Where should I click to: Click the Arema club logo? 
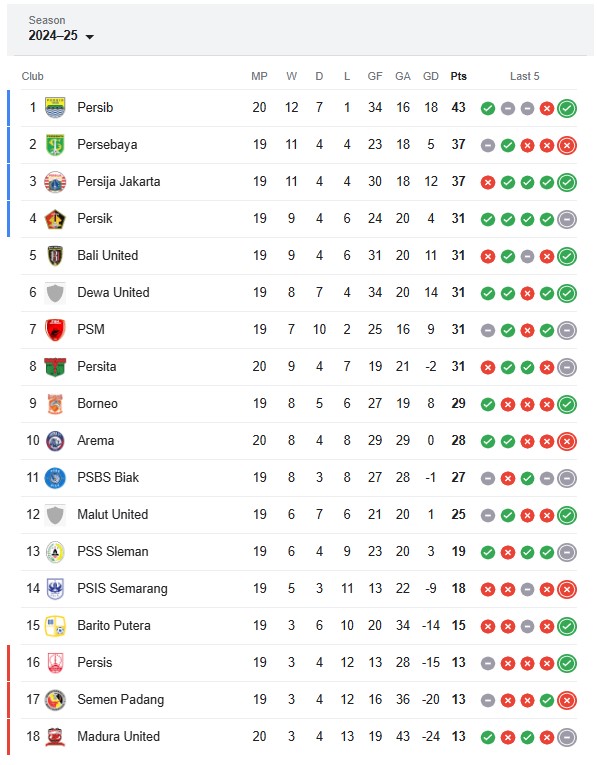coord(55,441)
